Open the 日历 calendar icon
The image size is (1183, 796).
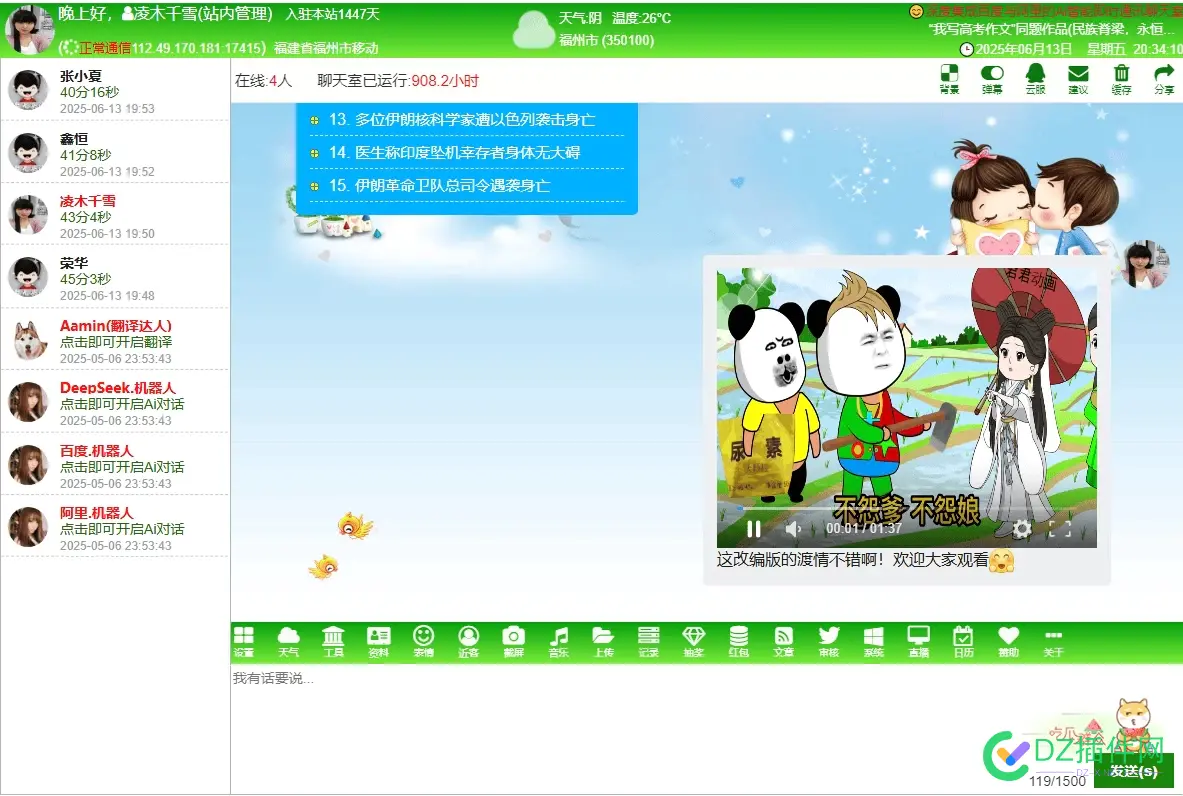click(x=963, y=641)
